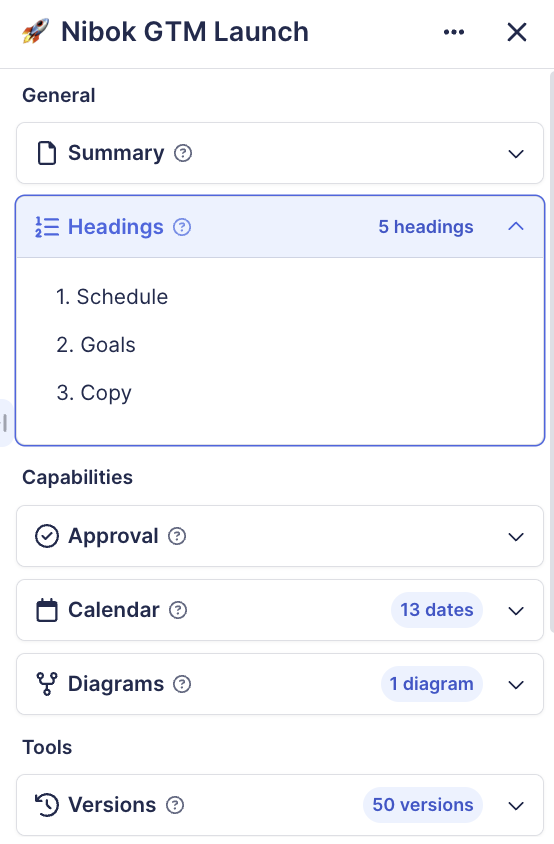Expand the Calendar section chevron
Viewport: 554px width, 844px height.
[516, 611]
